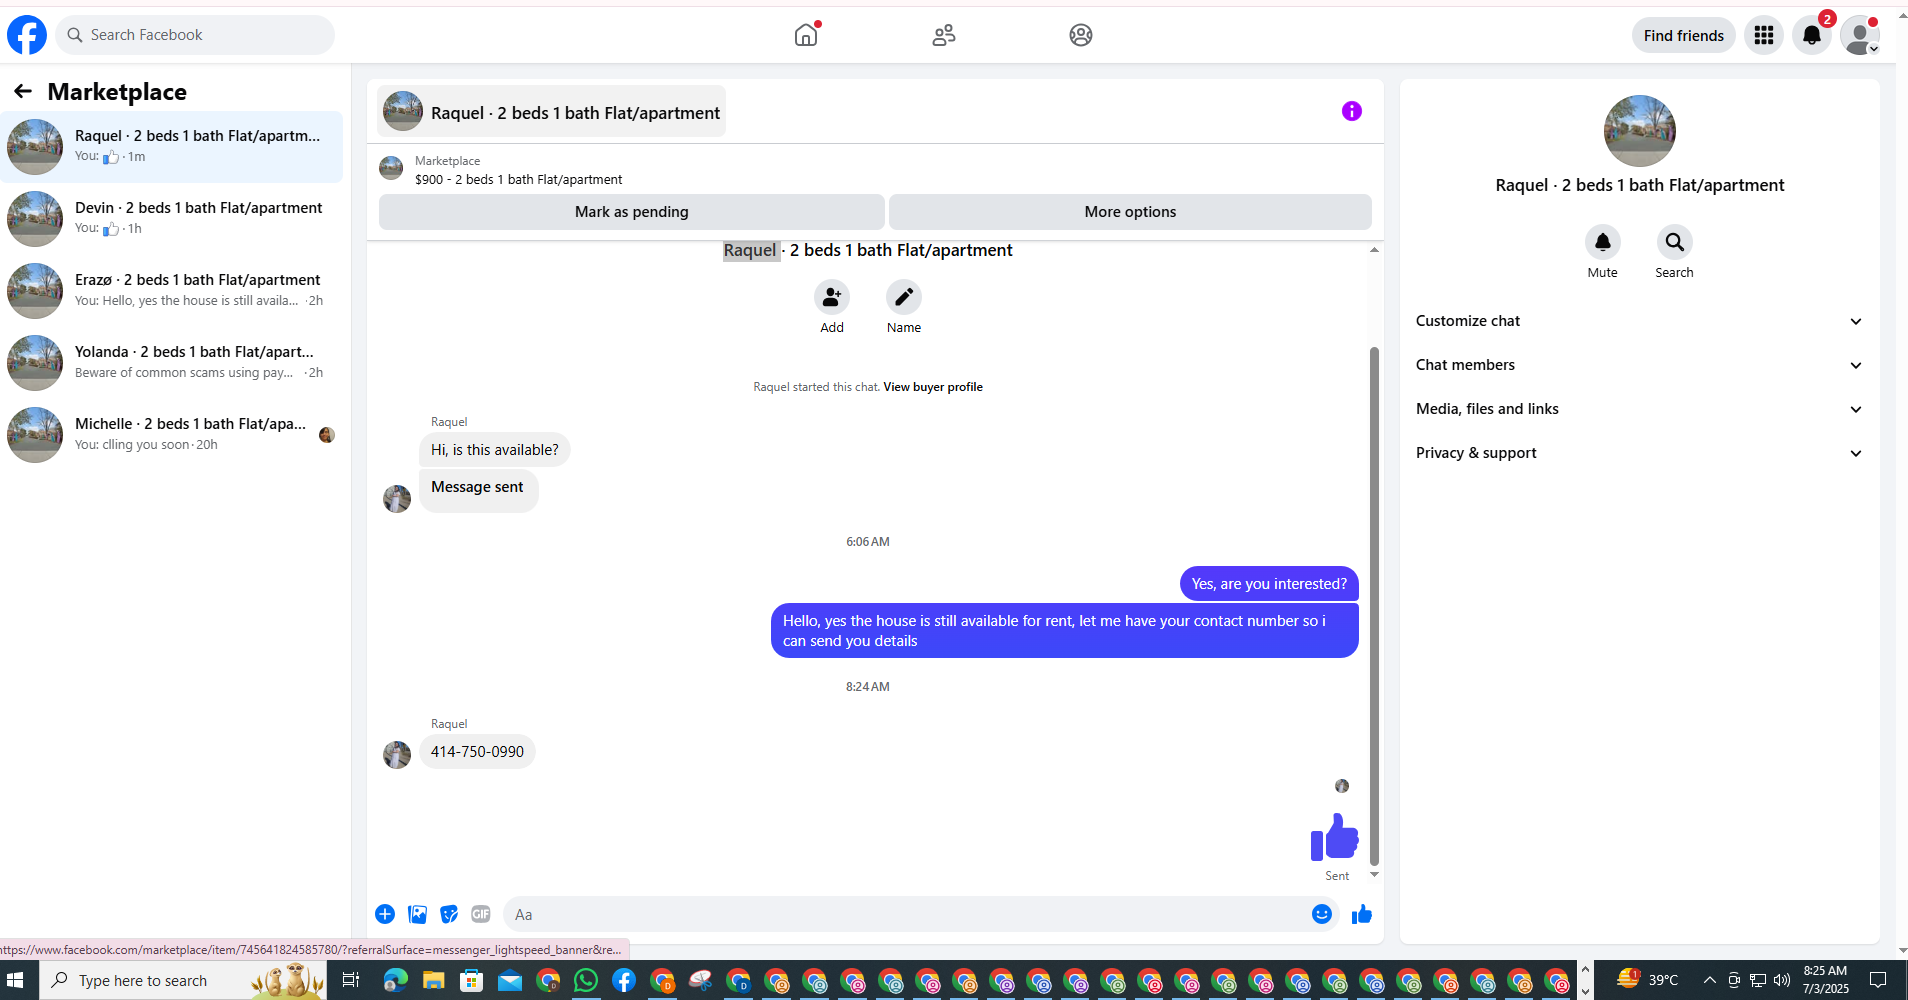Choose a GIF icon
Viewport: 1908px width, 1000px height.
(481, 914)
